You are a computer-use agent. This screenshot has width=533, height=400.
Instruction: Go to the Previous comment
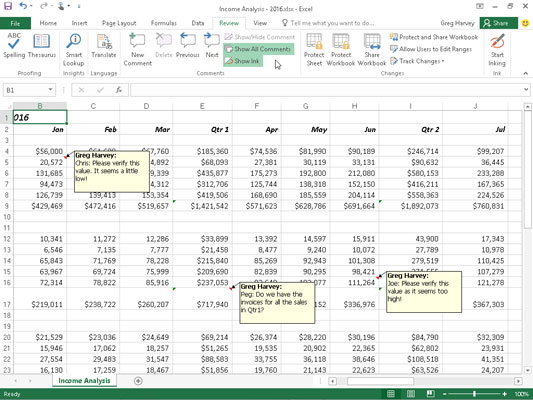coord(187,45)
